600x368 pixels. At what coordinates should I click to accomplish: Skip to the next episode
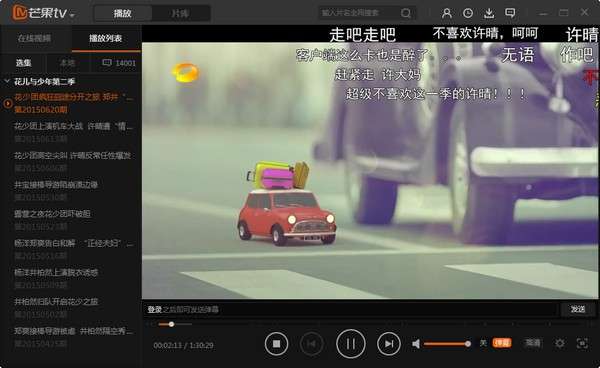pos(389,344)
